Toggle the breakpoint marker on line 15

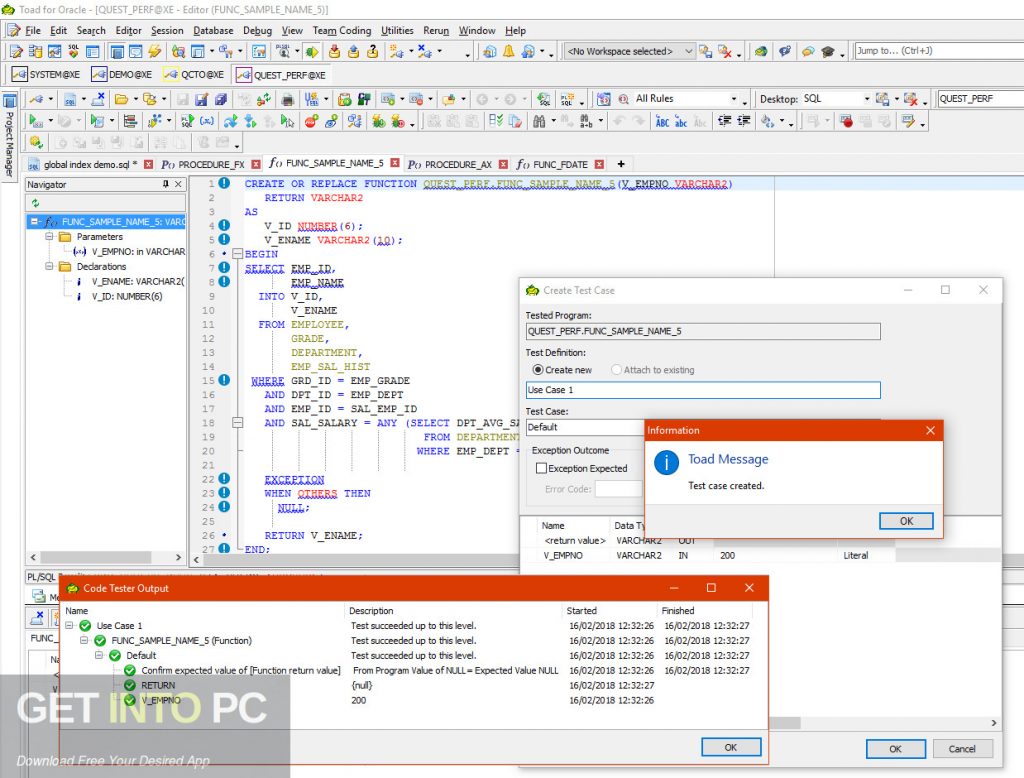coord(224,380)
